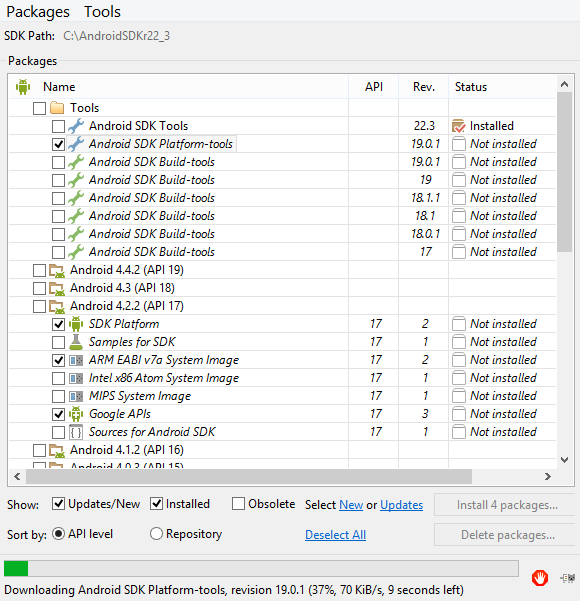
Task: Click wrench icon for Build-tools revision 17
Action: click(x=76, y=252)
